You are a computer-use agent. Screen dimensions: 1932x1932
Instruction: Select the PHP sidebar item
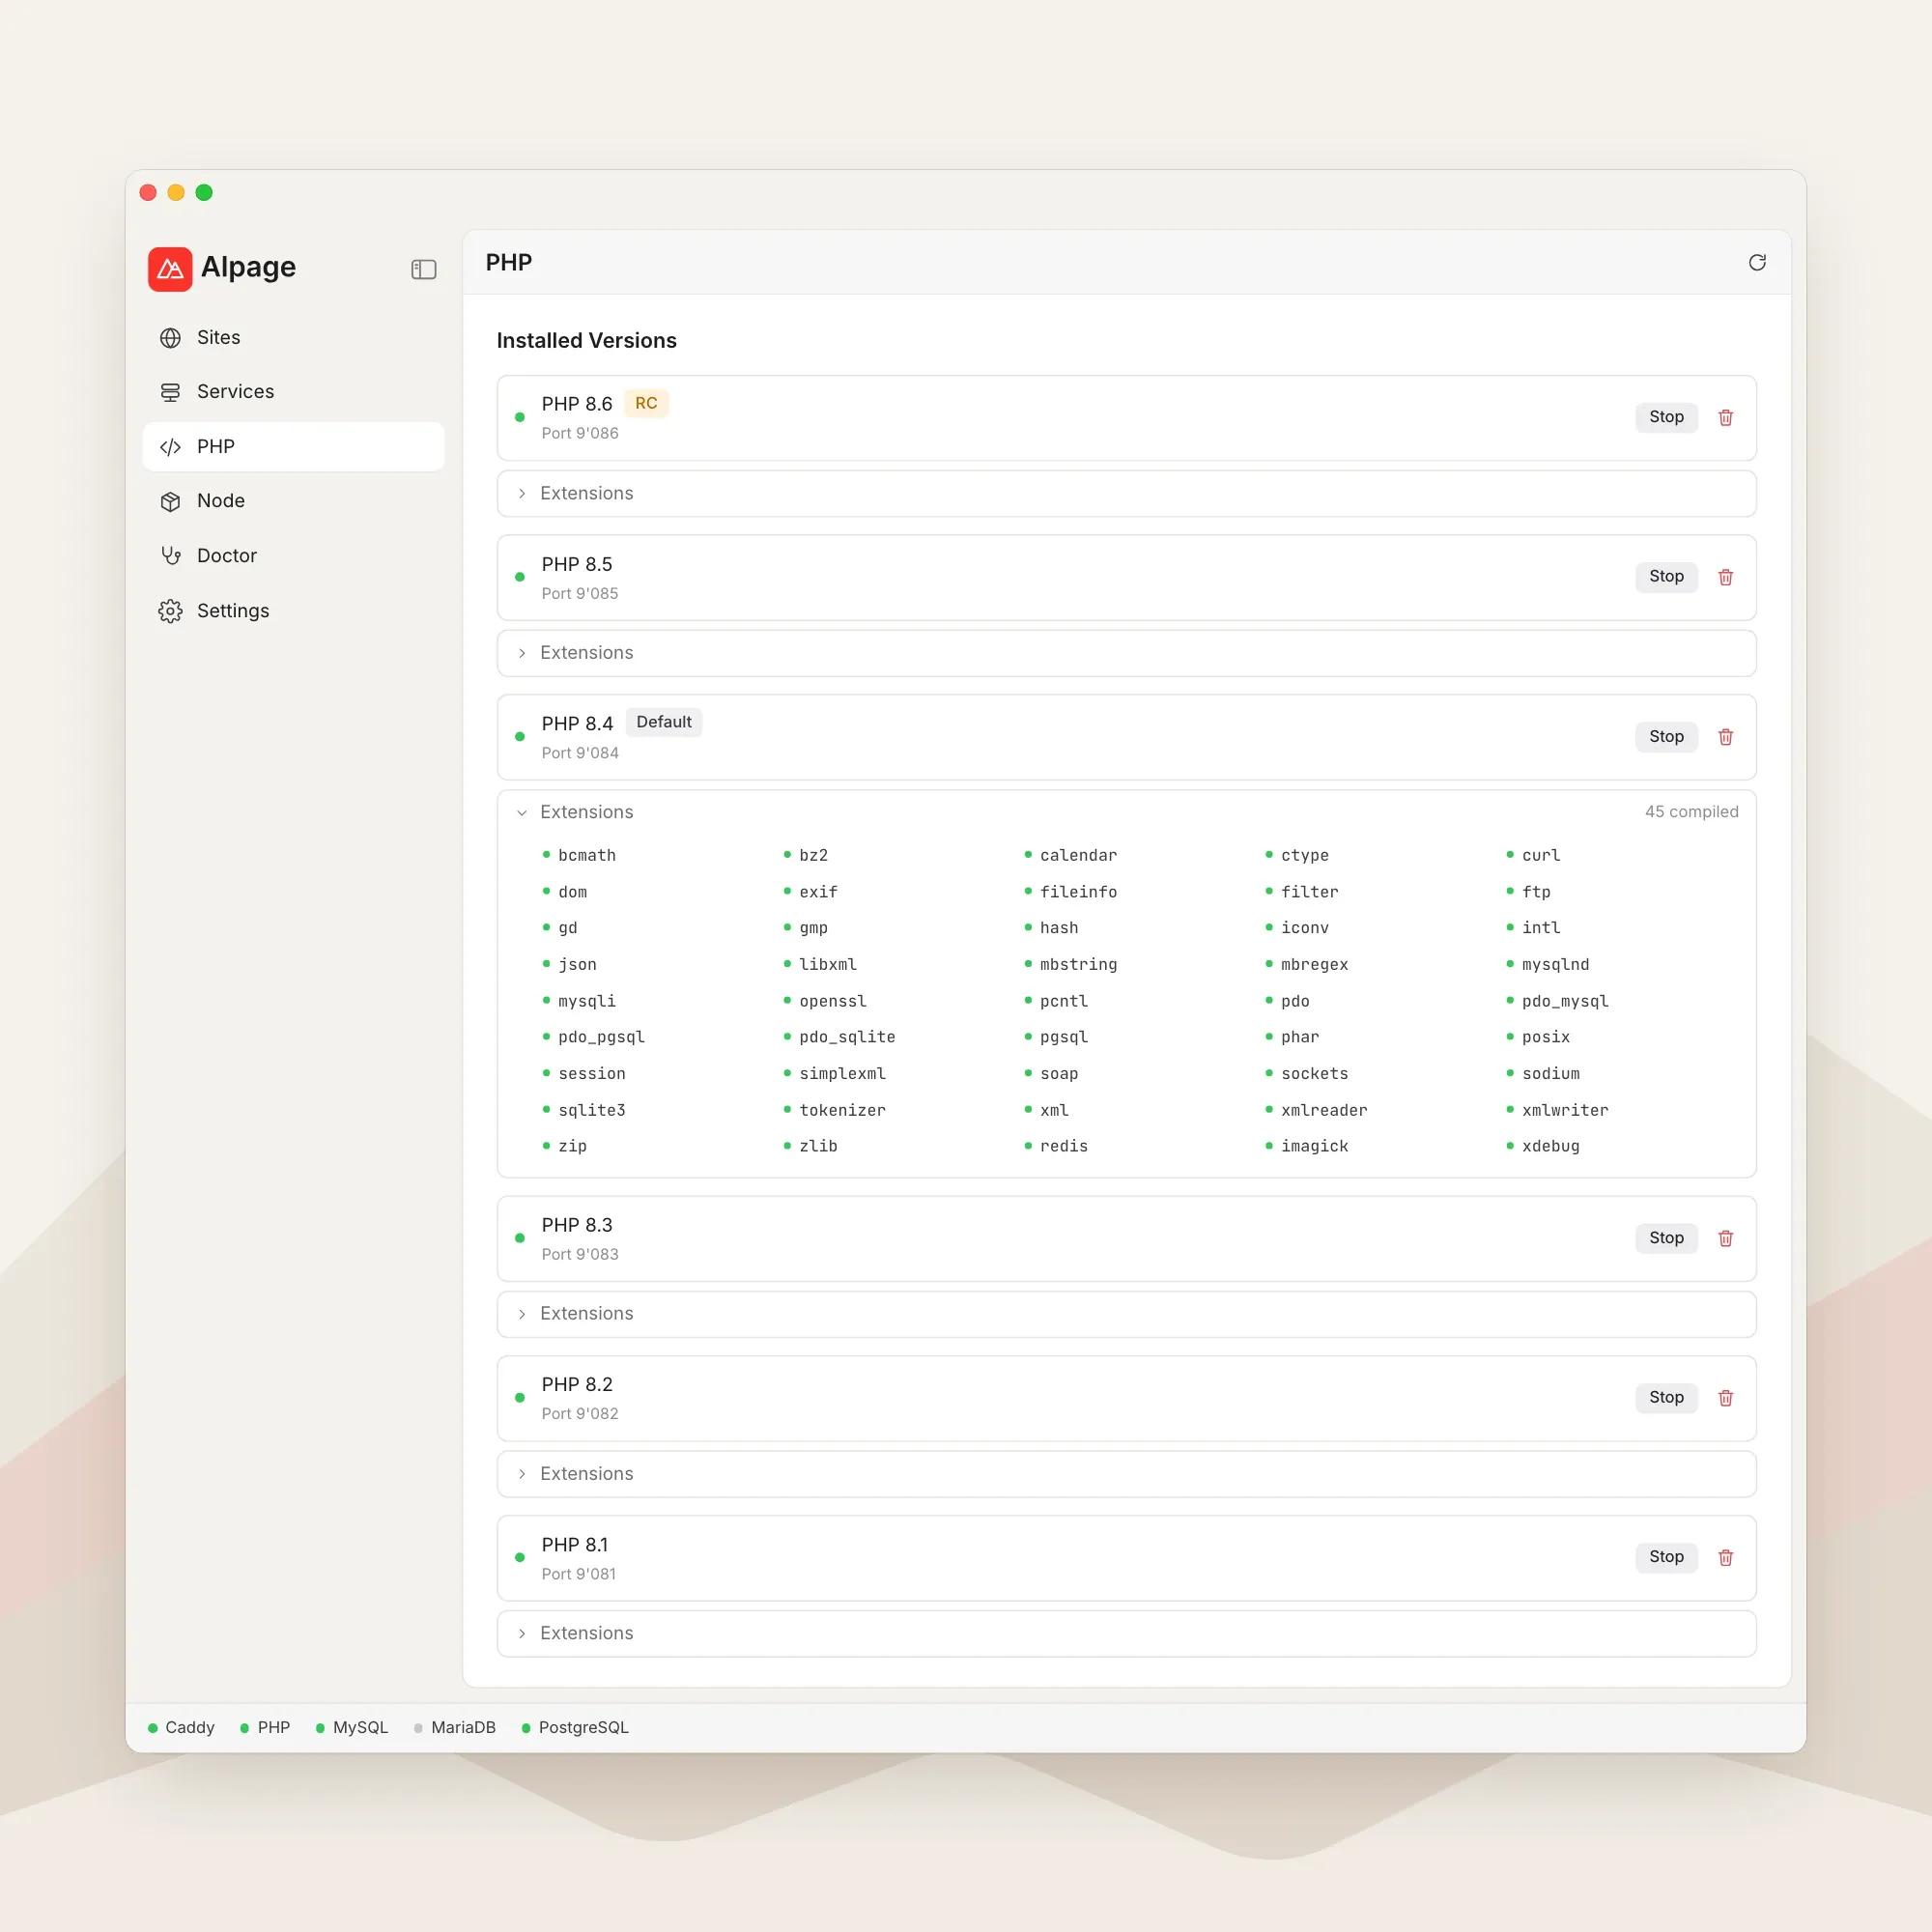[x=294, y=446]
